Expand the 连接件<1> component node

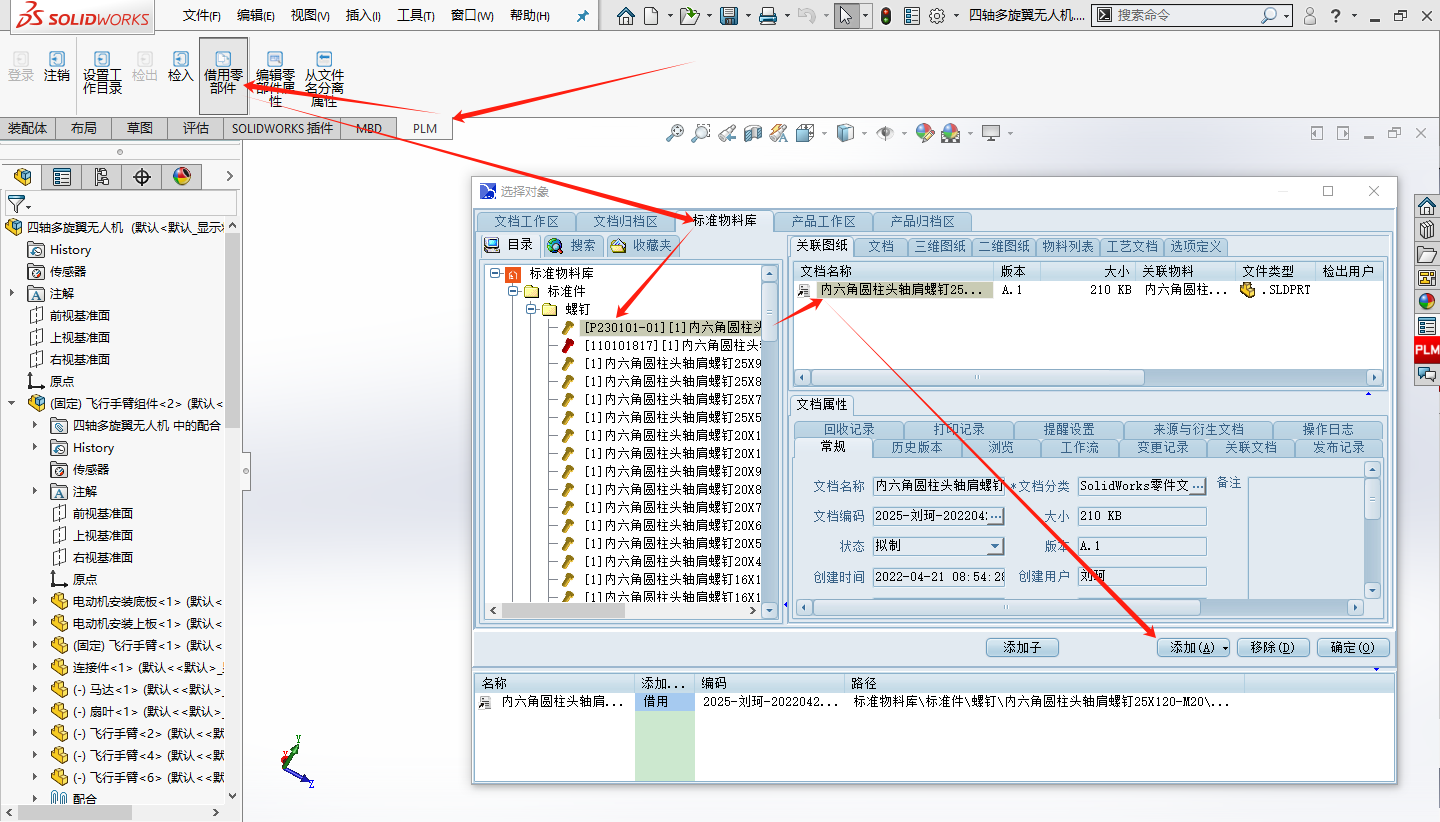(x=34, y=667)
